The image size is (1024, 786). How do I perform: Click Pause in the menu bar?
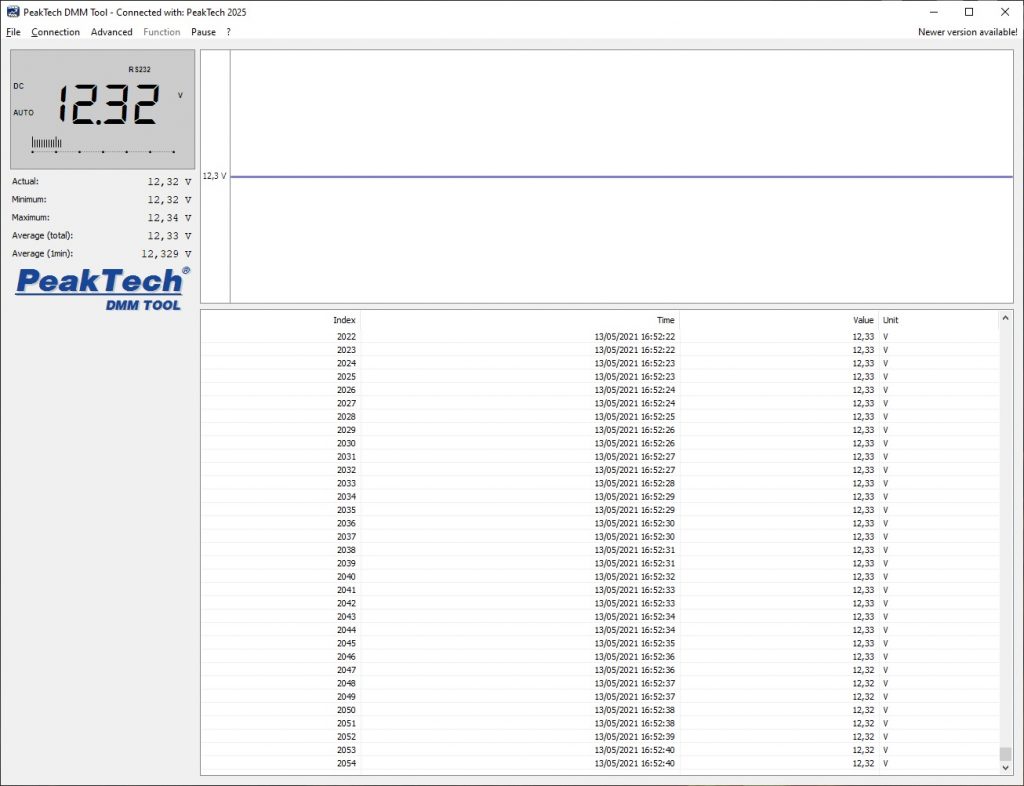203,32
